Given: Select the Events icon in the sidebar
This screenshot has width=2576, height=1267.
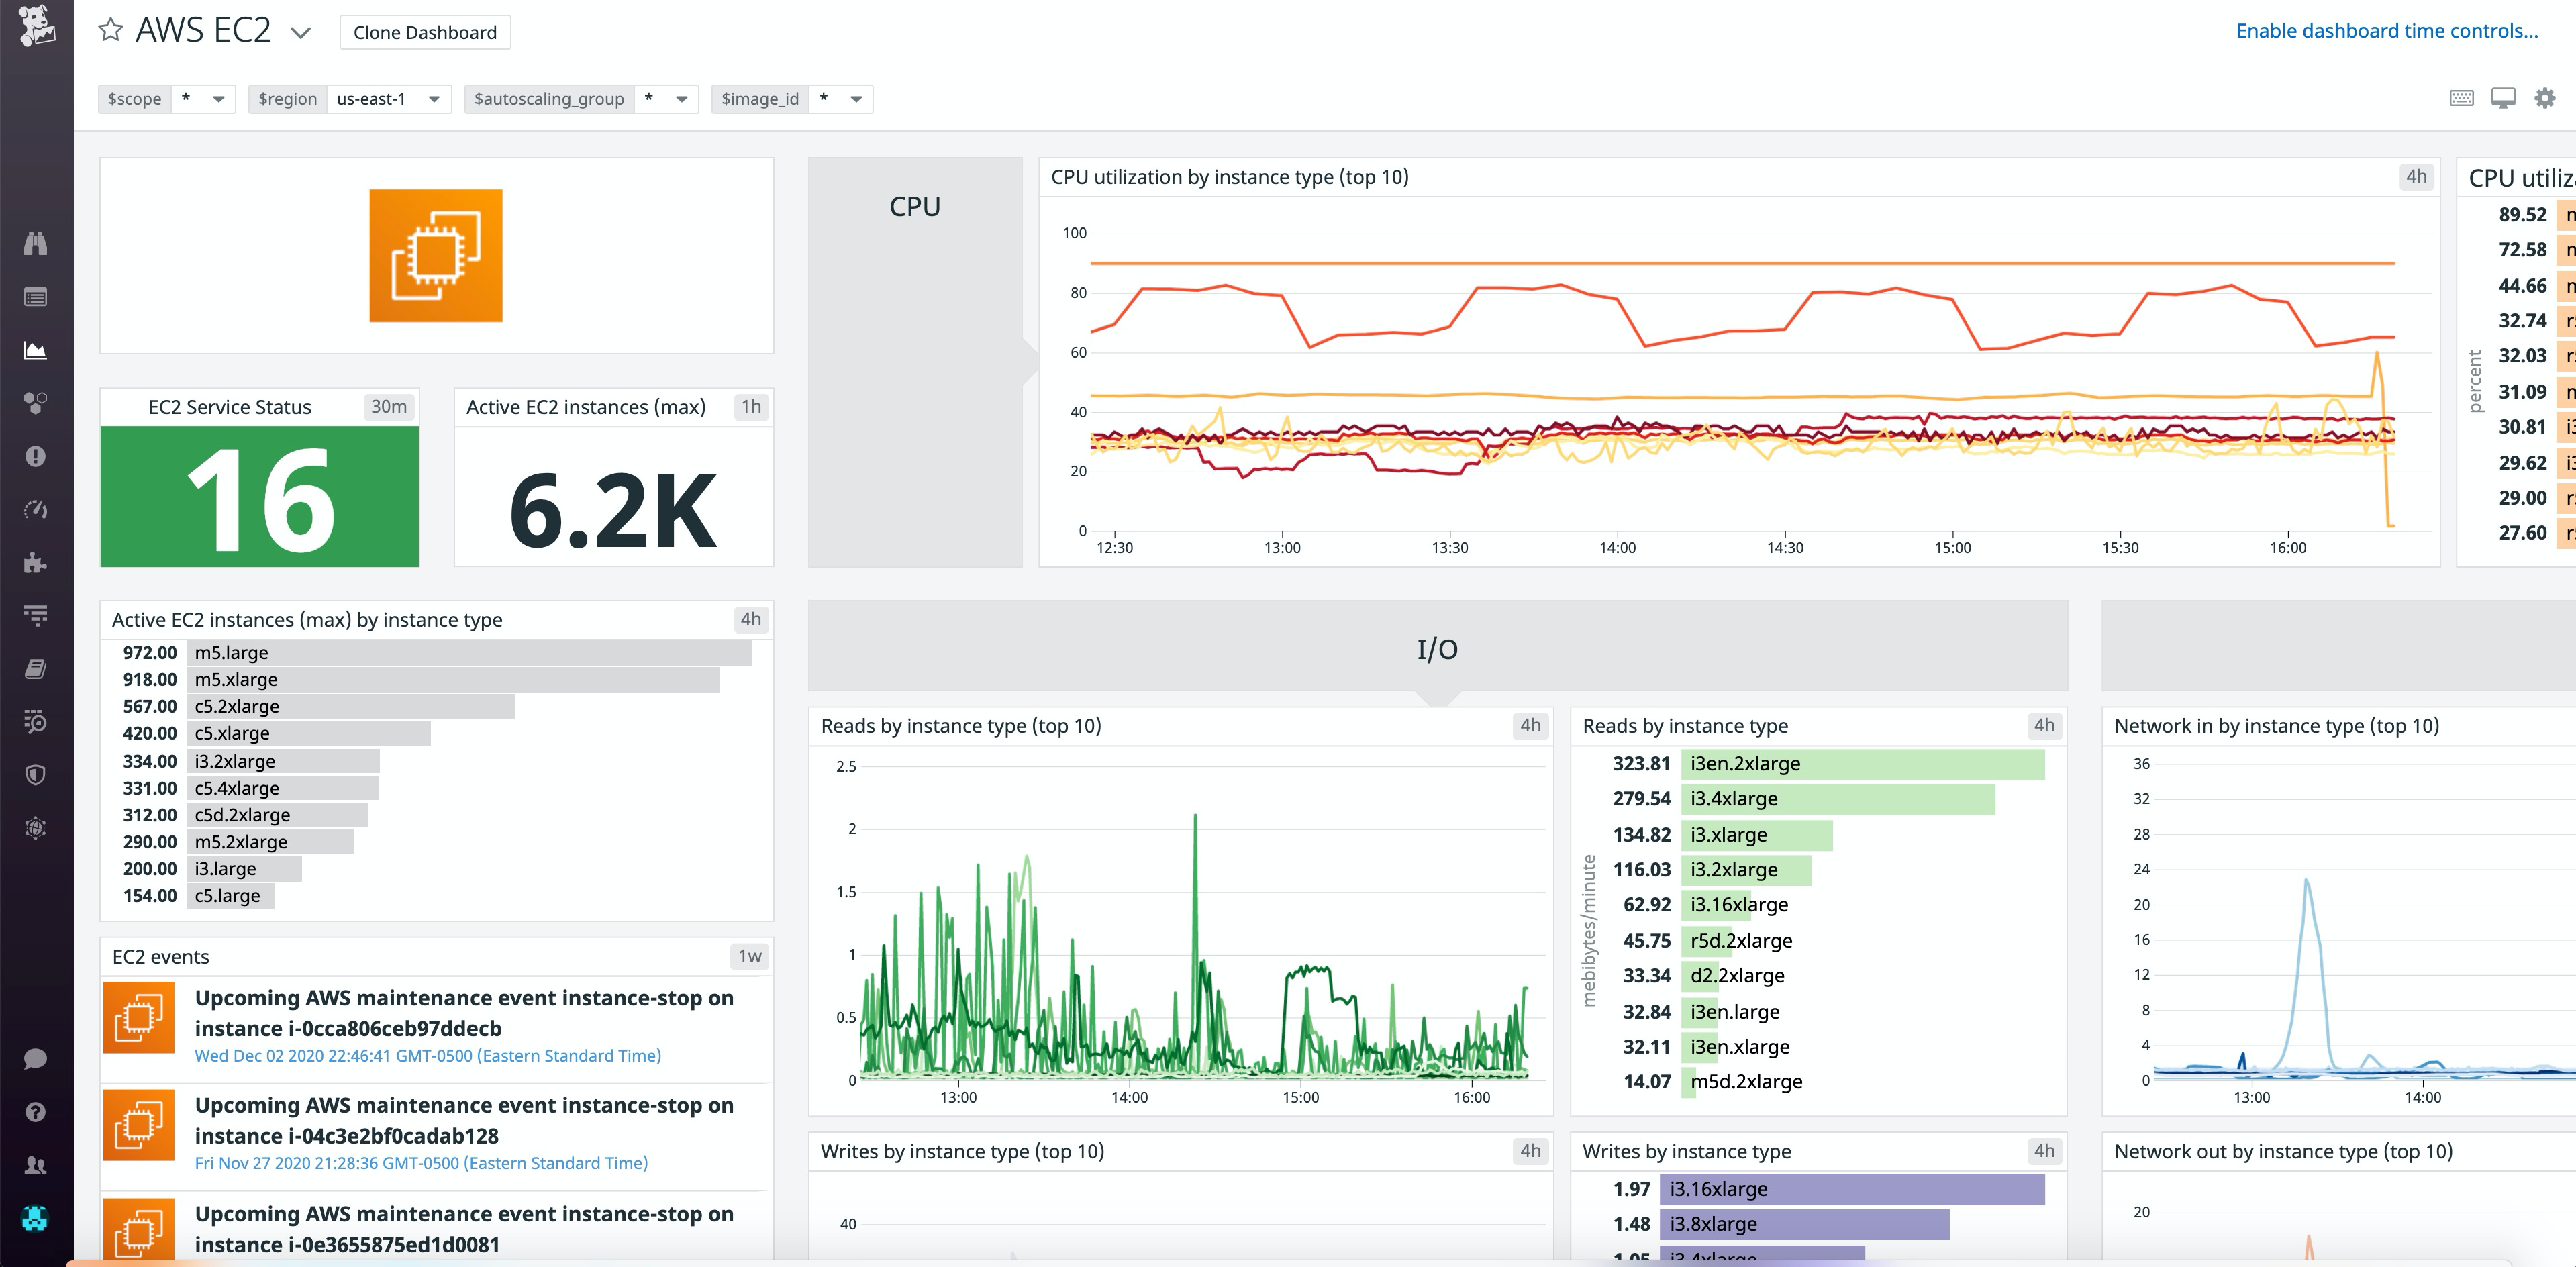Looking at the screenshot, I should [35, 296].
